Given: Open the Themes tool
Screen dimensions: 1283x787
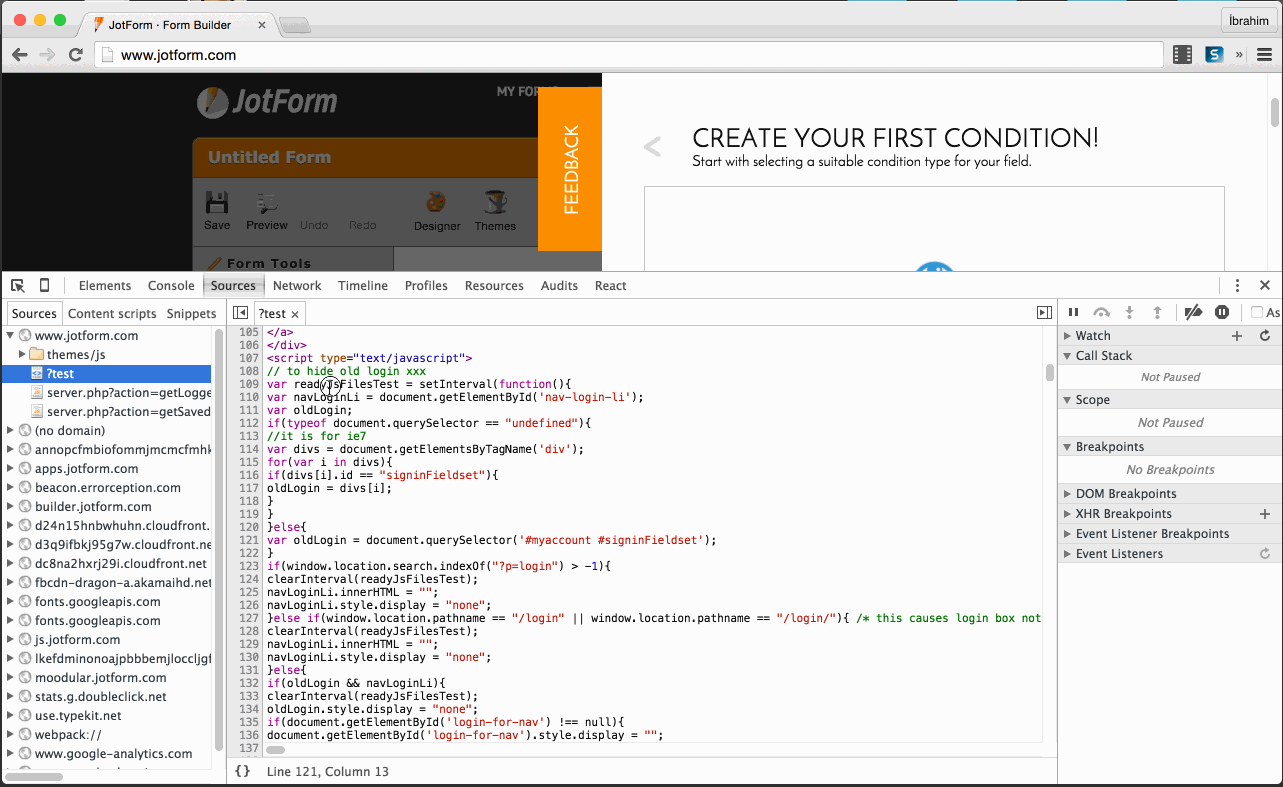Looking at the screenshot, I should coord(495,211).
